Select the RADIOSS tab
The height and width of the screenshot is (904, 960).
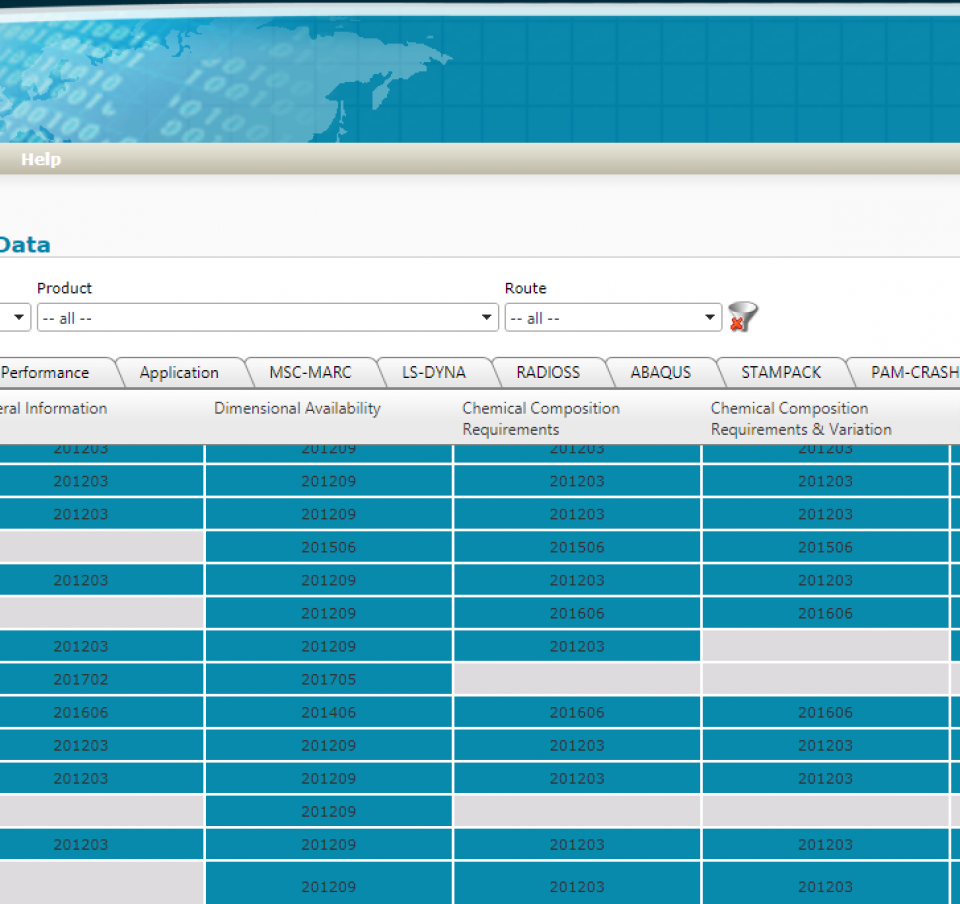(x=548, y=373)
